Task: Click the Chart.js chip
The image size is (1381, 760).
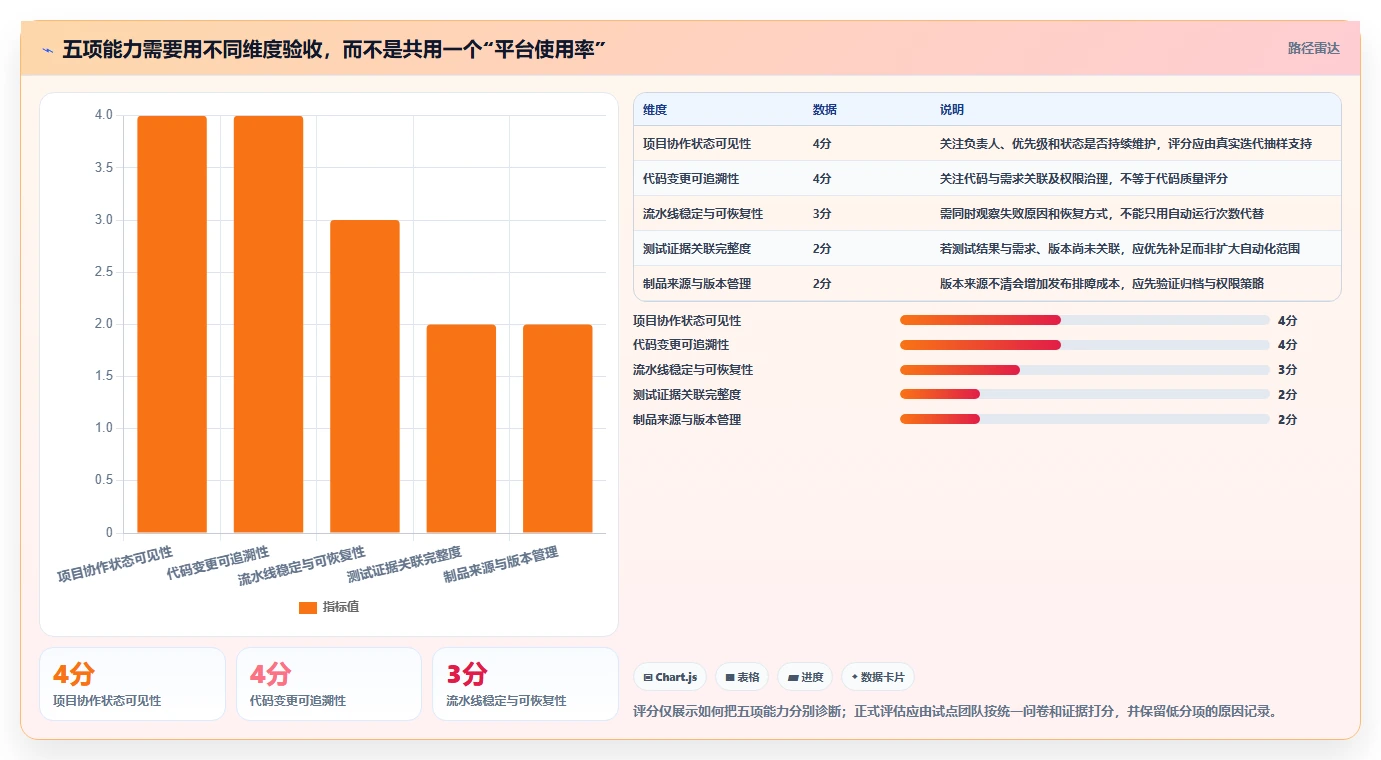Action: 670,677
